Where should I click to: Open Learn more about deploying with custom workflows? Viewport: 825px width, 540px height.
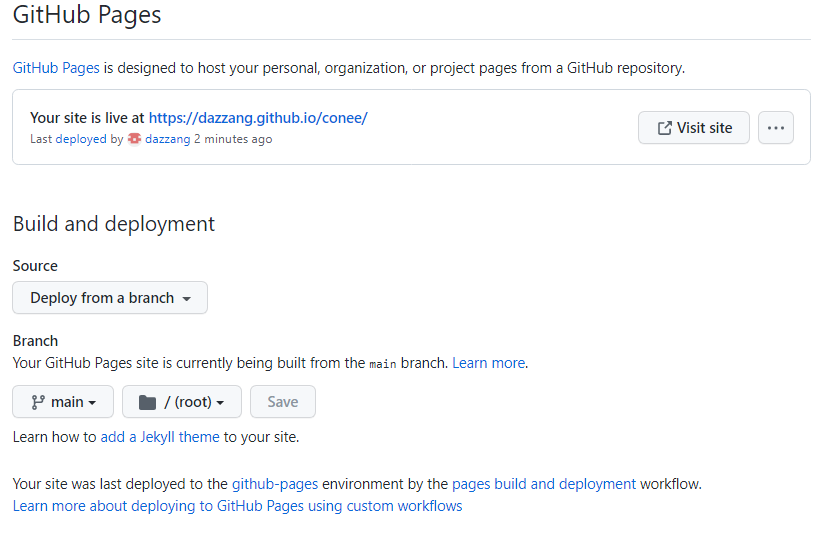[x=238, y=506]
